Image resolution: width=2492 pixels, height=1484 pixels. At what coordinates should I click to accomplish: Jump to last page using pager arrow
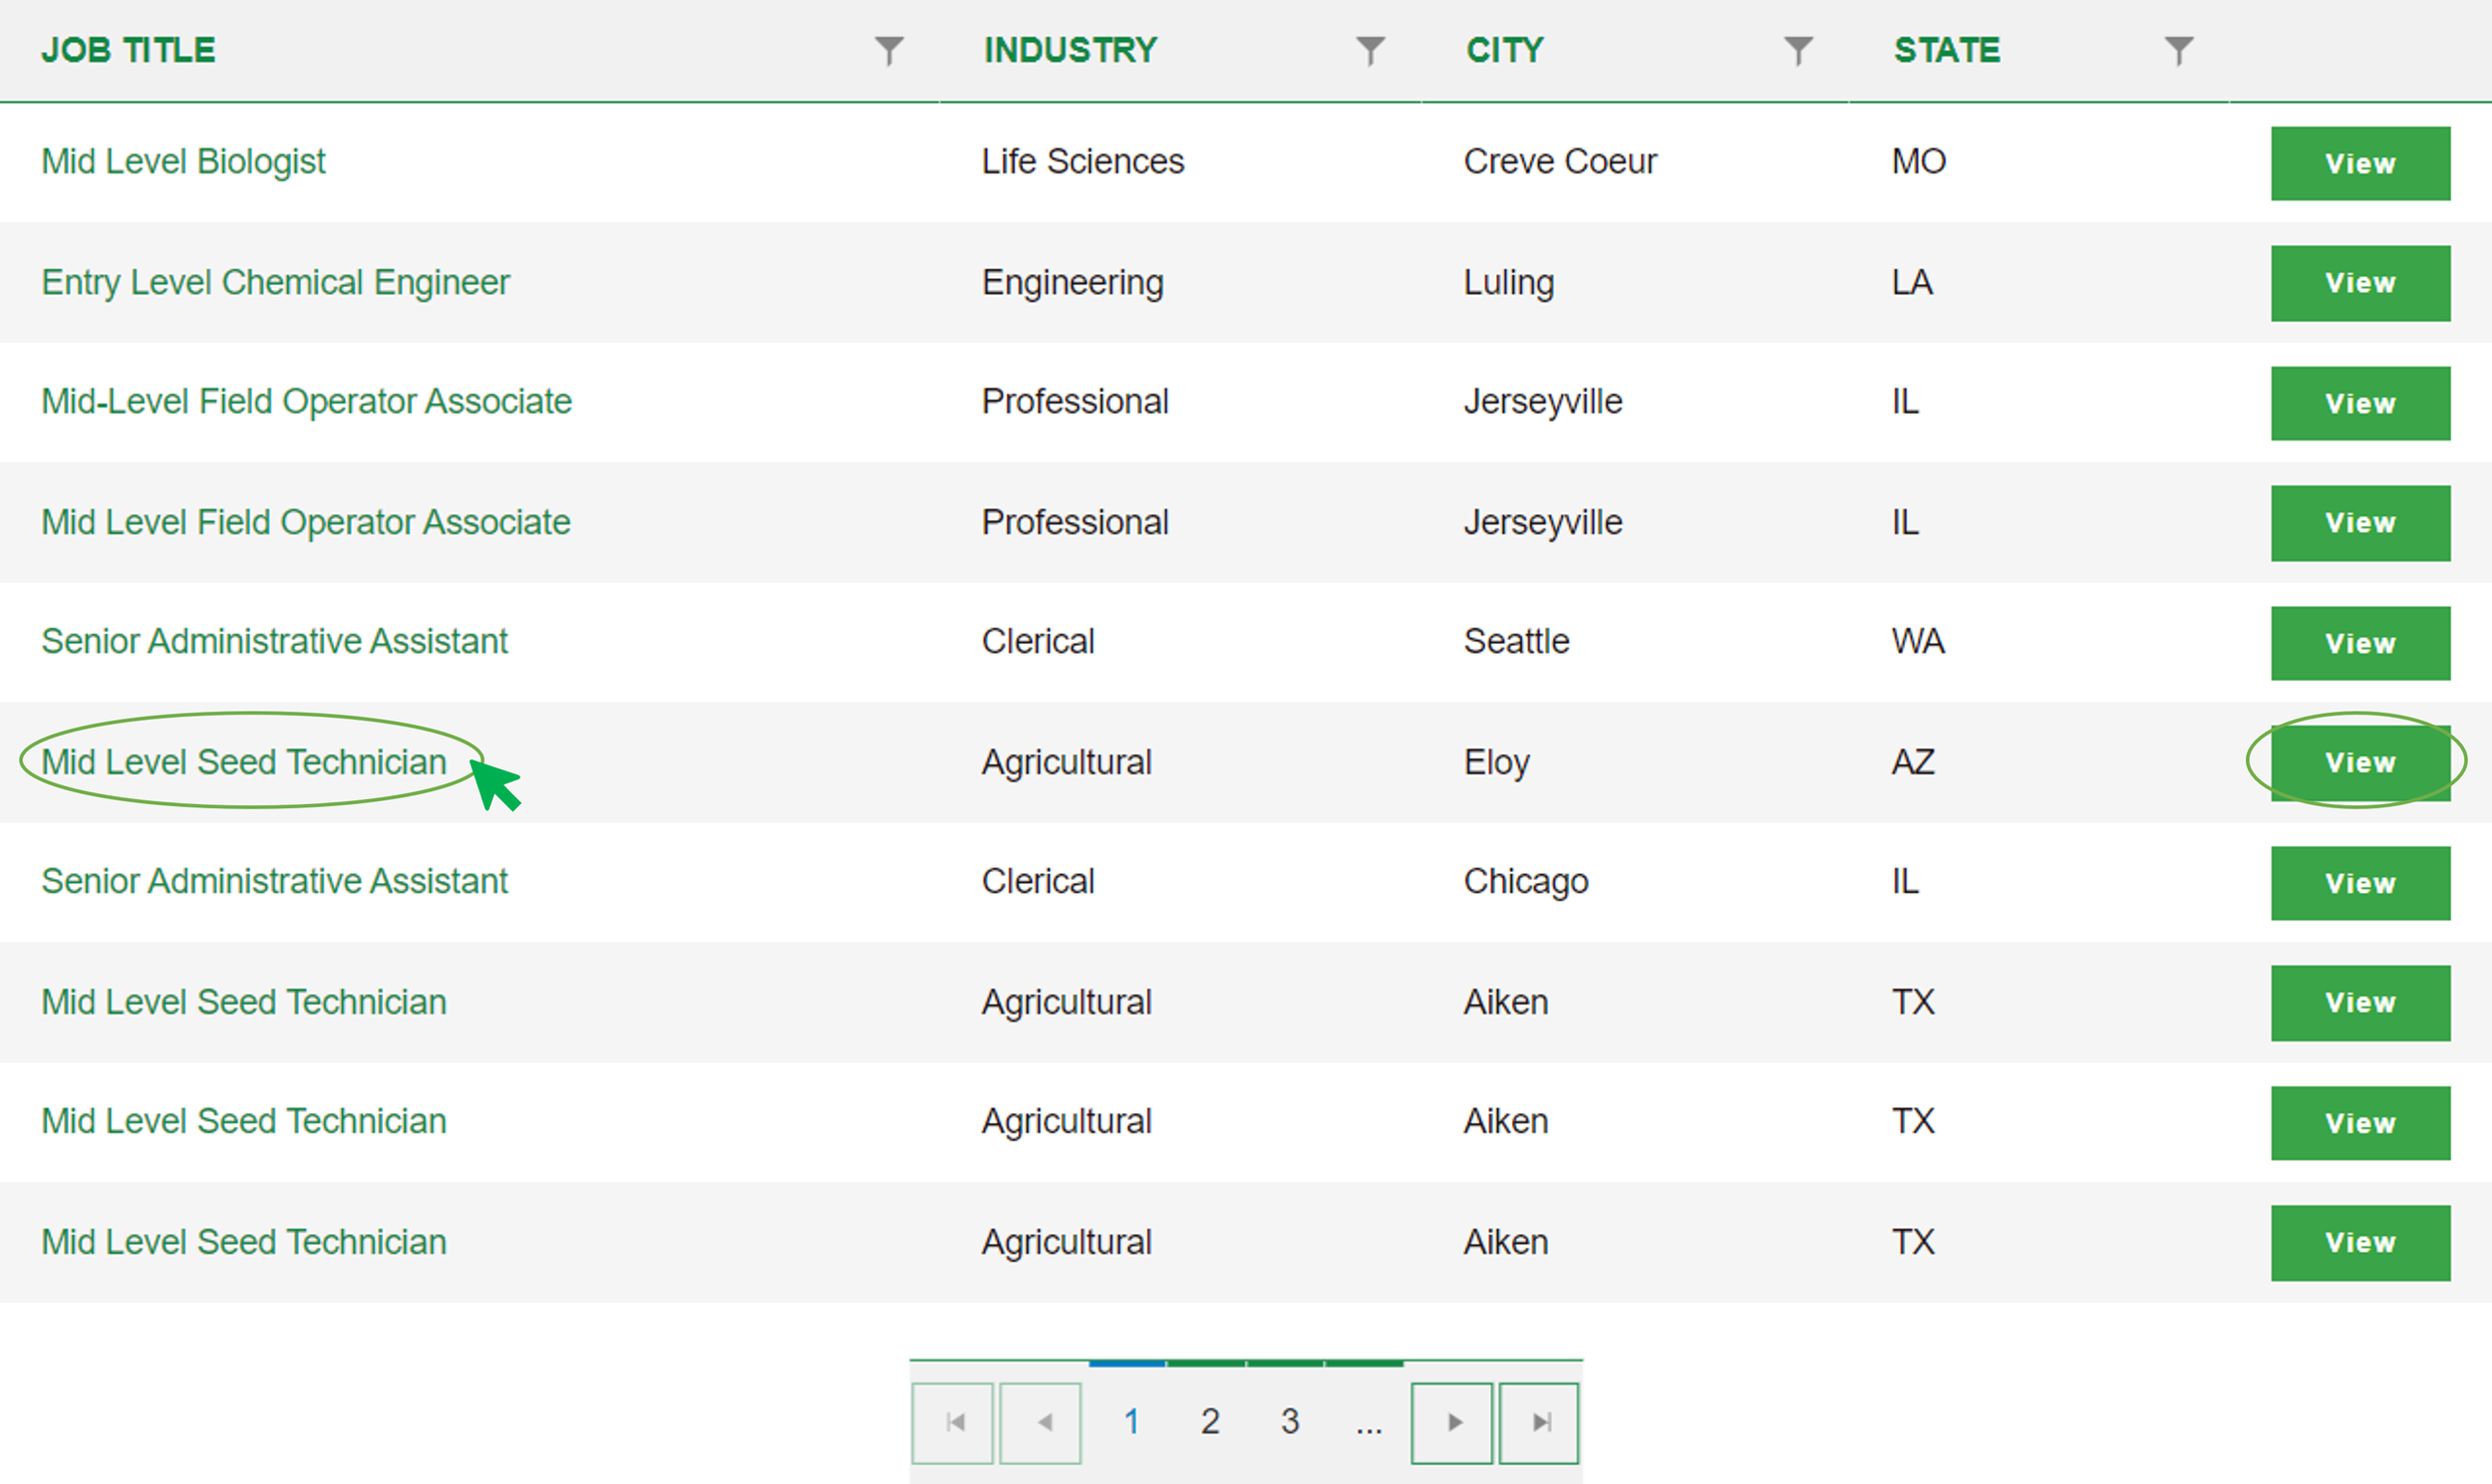click(x=1539, y=1422)
